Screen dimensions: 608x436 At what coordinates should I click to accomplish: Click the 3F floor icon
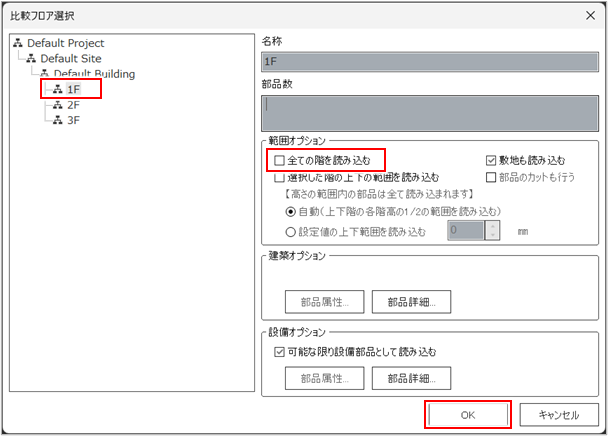[58, 119]
